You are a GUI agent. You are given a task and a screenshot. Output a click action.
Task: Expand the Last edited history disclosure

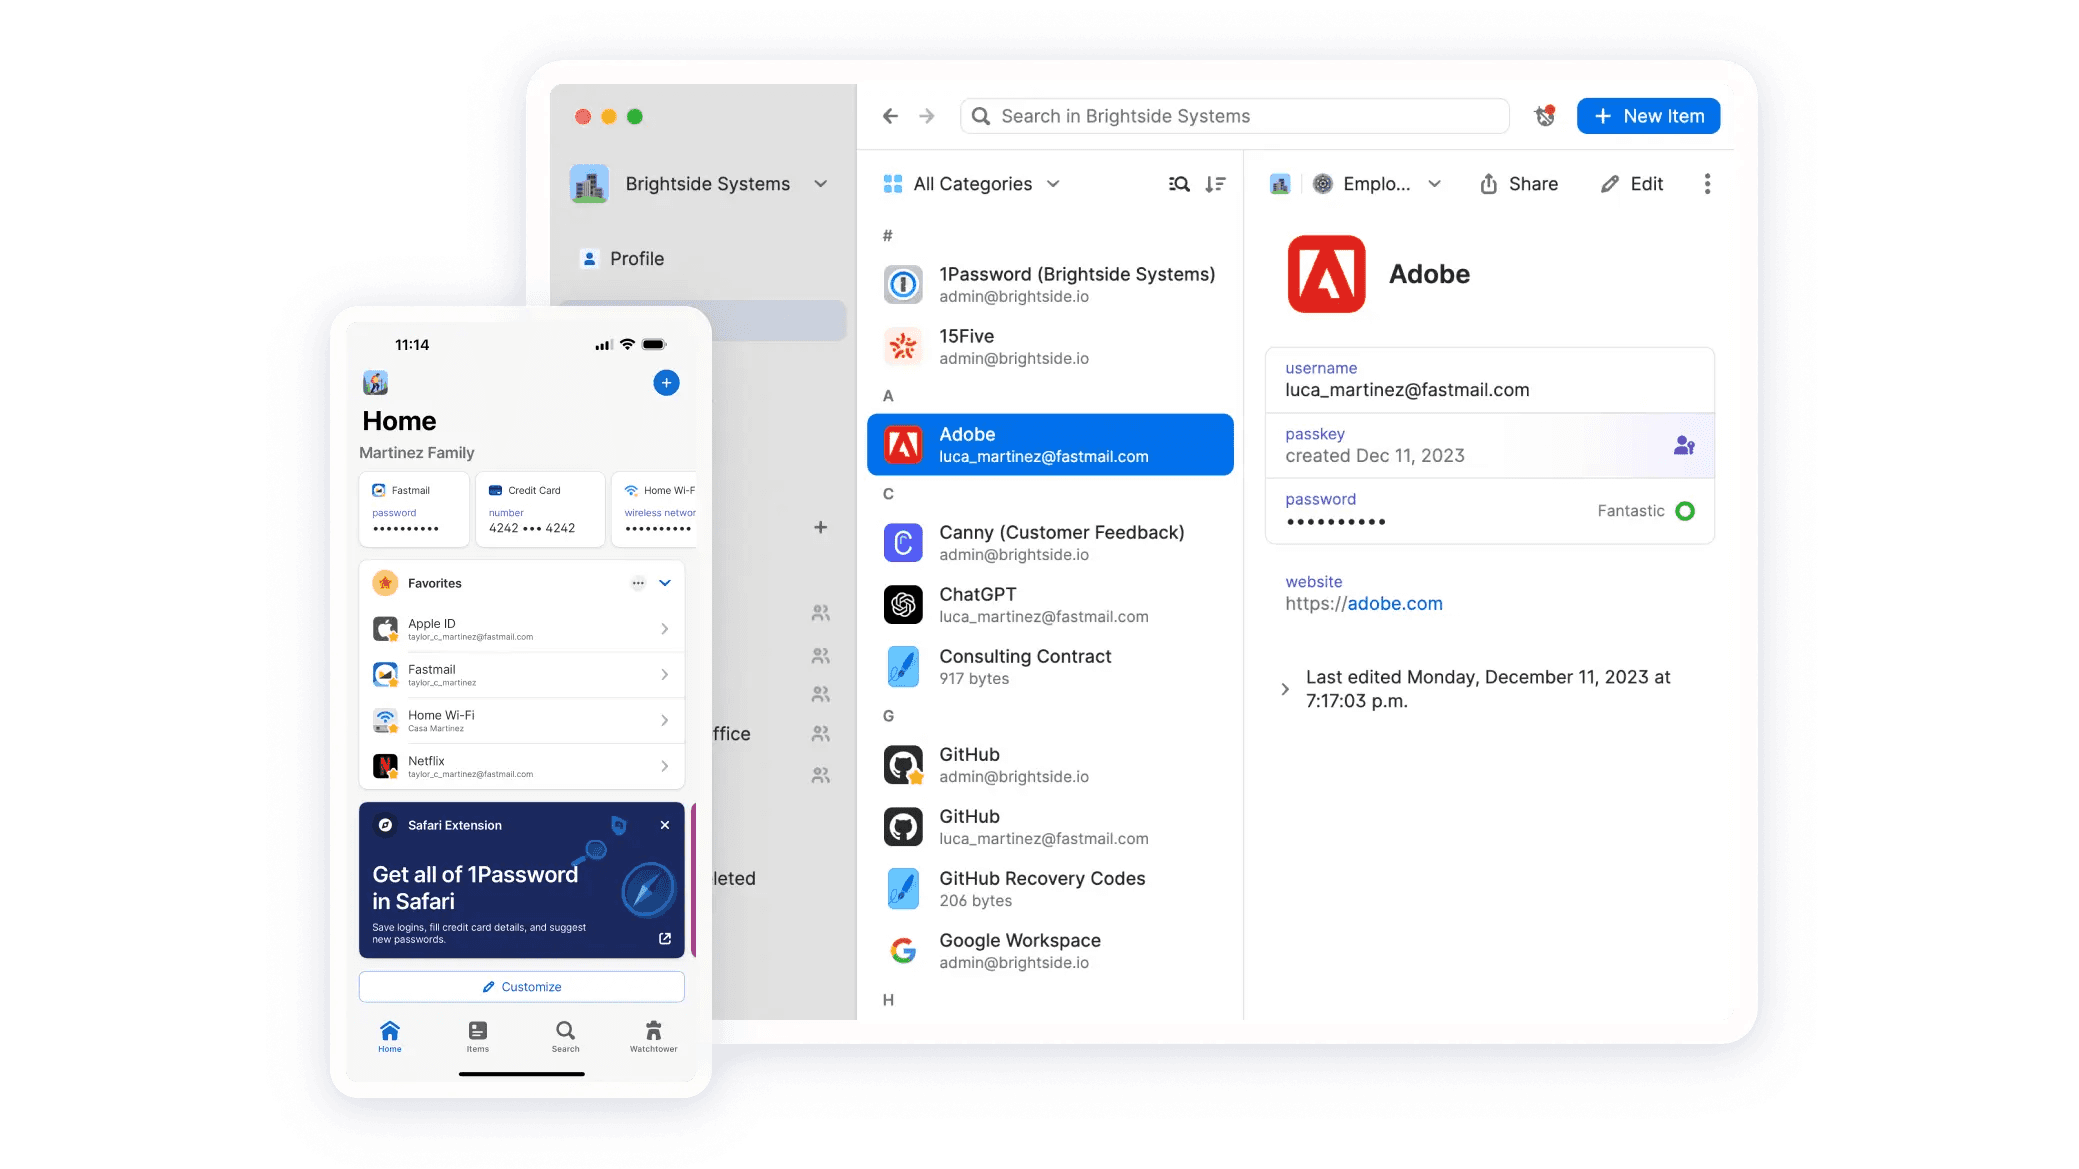pyautogui.click(x=1284, y=688)
